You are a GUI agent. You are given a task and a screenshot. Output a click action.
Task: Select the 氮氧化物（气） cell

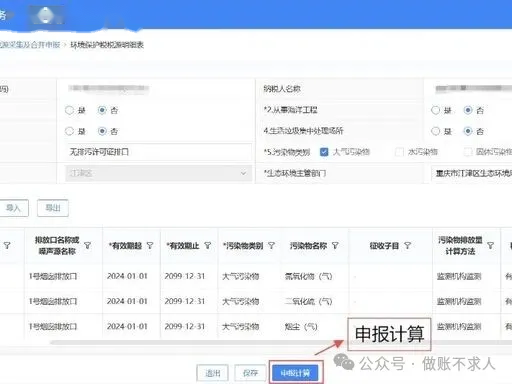point(308,276)
